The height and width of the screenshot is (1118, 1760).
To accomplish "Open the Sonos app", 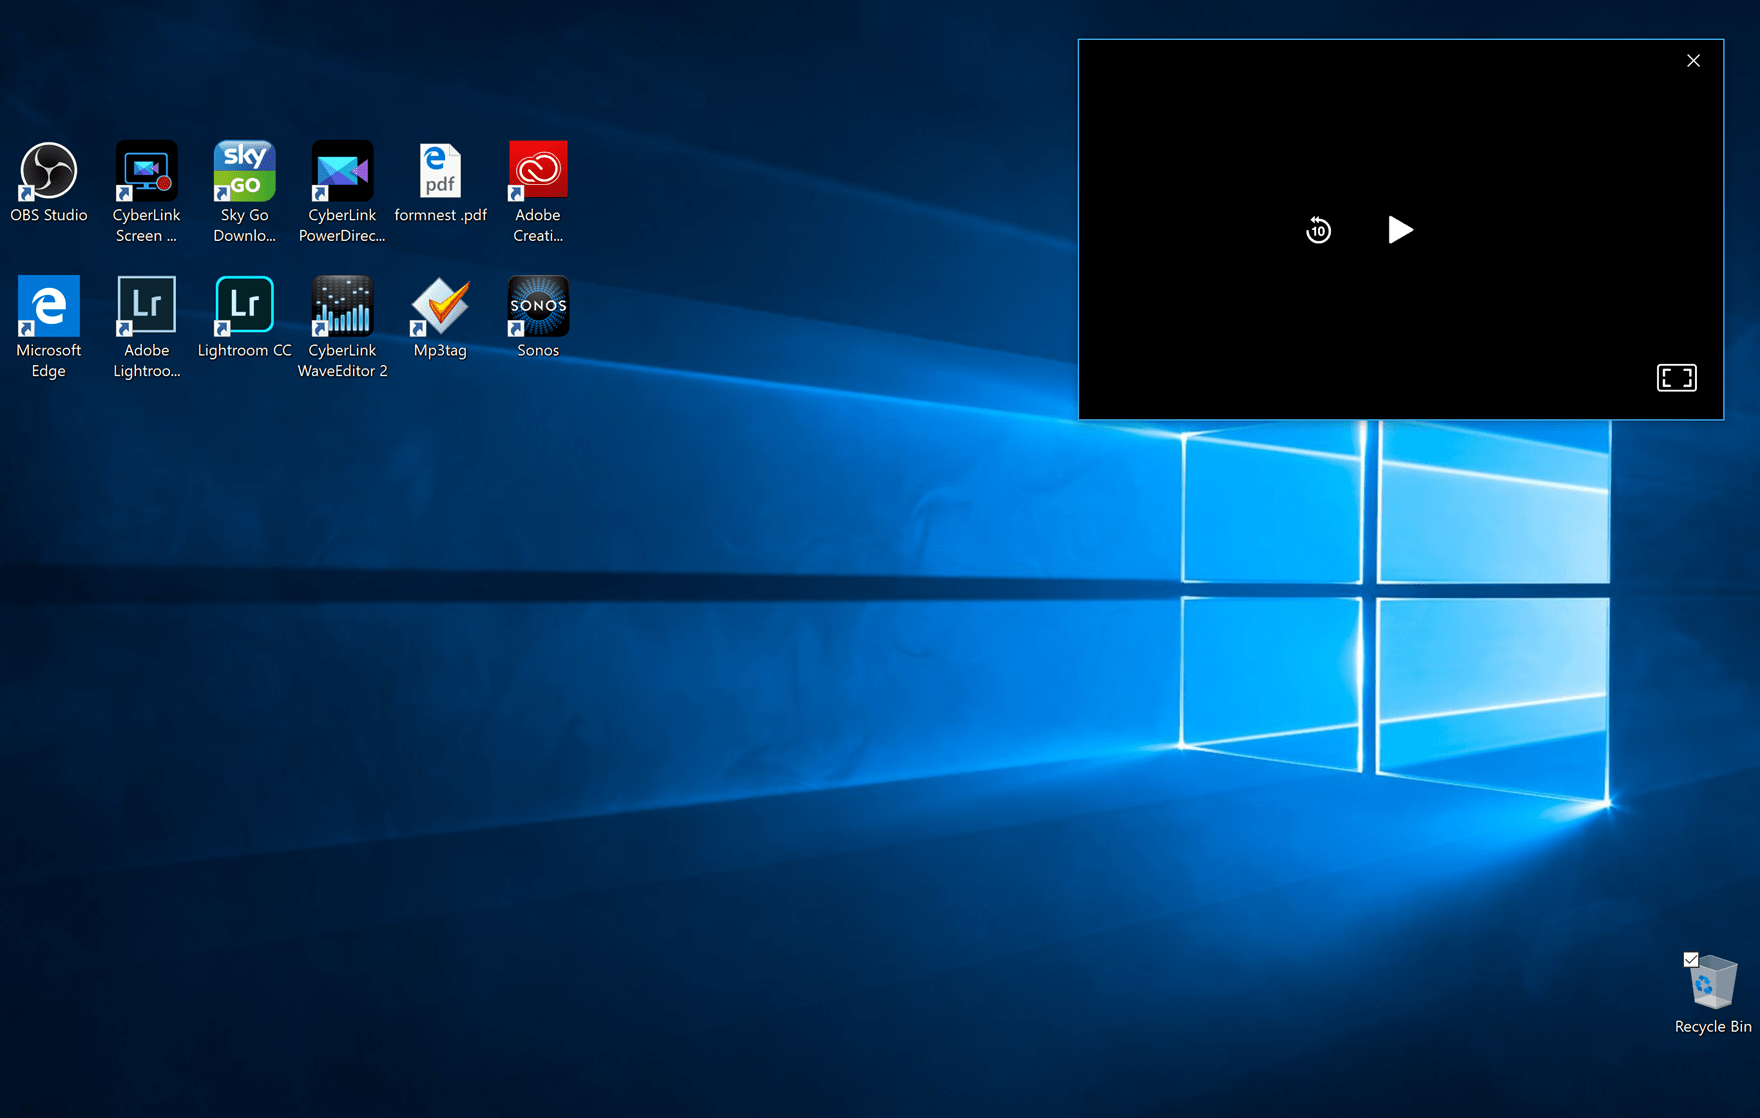I will (x=537, y=305).
